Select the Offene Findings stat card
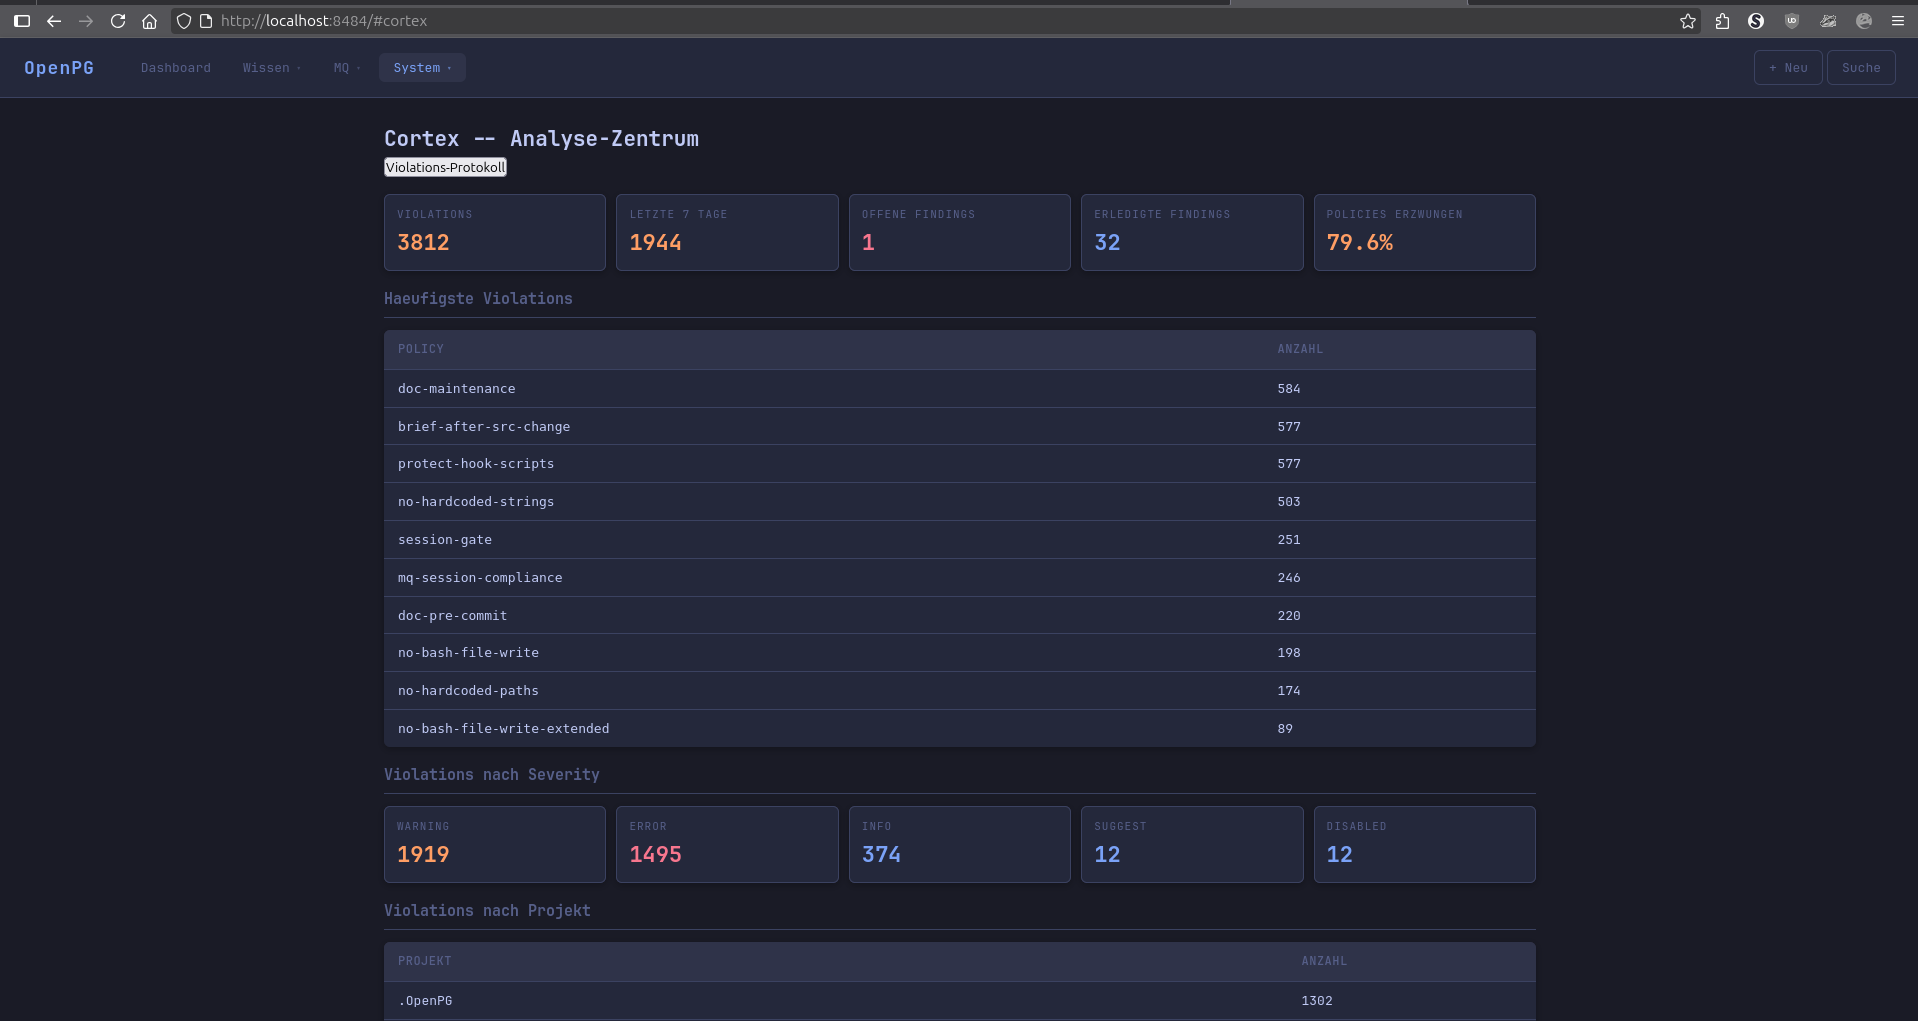This screenshot has width=1918, height=1021. (958, 232)
